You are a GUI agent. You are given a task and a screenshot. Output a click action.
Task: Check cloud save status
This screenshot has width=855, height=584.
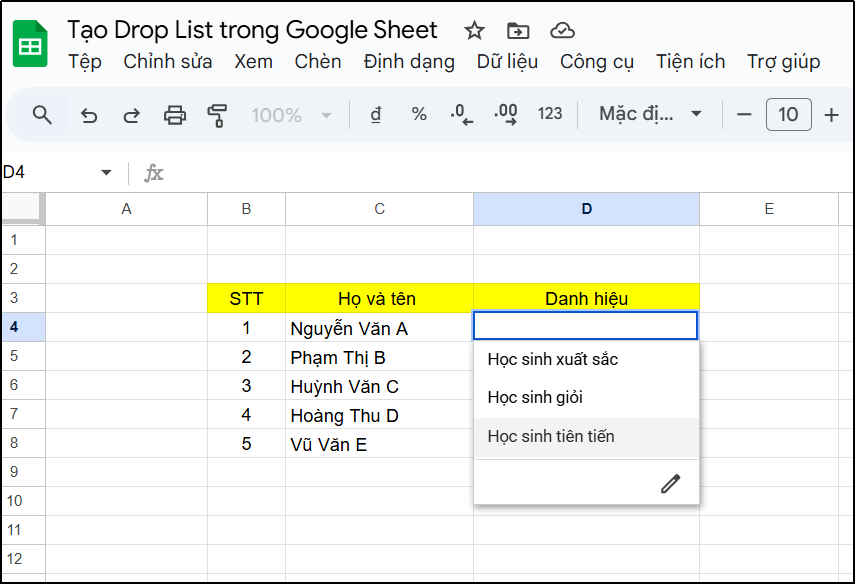562,30
